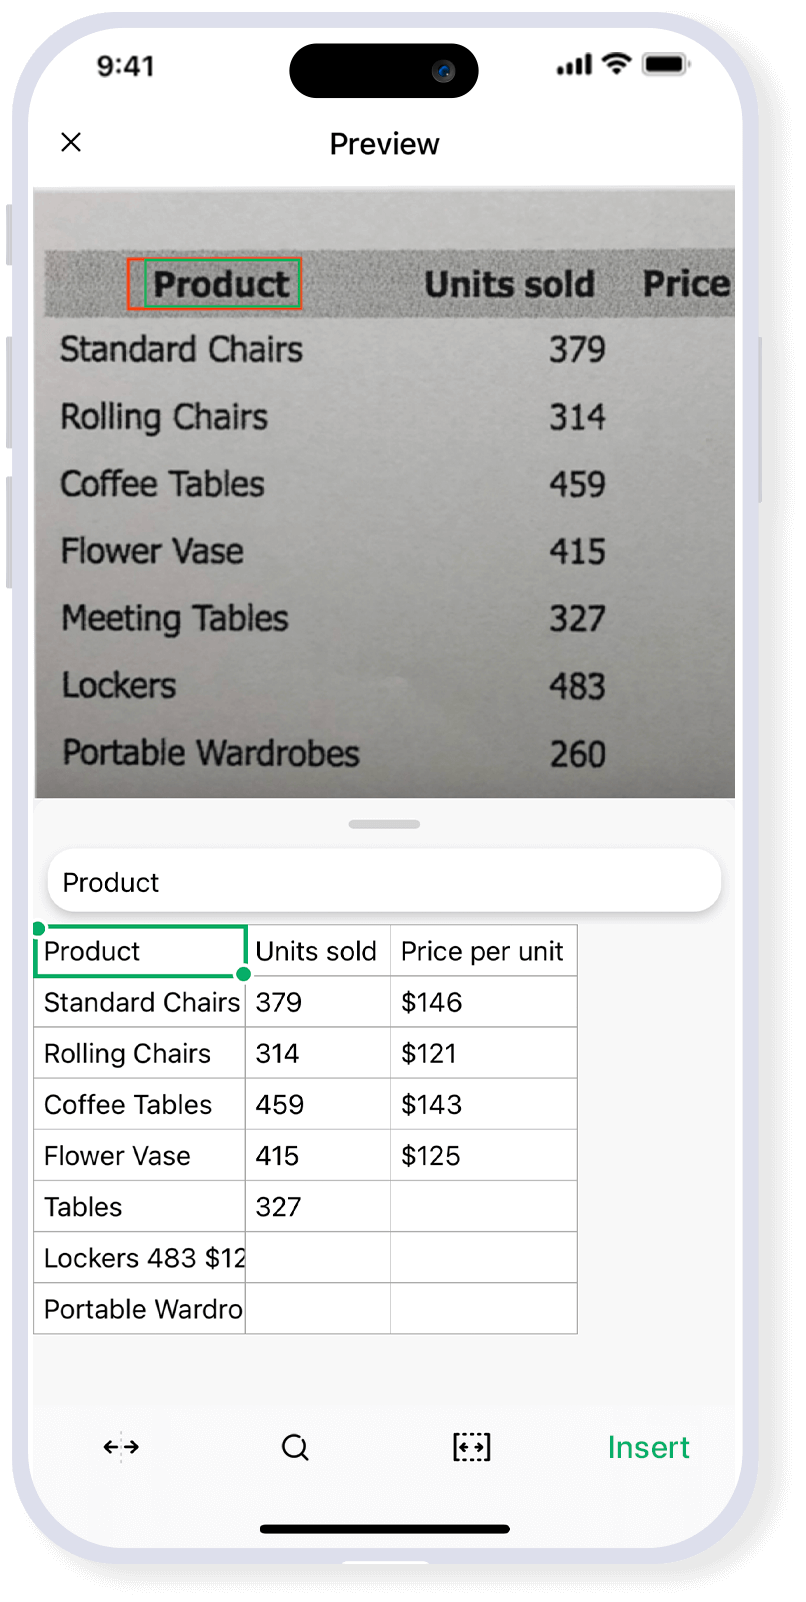The height and width of the screenshot is (1602, 806).
Task: Tap the dashed-frame fit selection icon
Action: [472, 1447]
